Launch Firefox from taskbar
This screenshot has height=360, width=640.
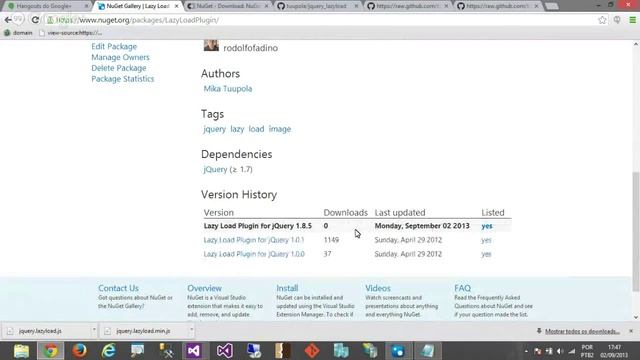point(80,351)
